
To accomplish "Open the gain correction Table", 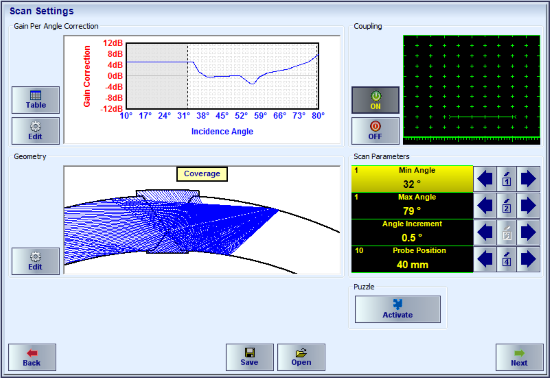I will point(35,100).
